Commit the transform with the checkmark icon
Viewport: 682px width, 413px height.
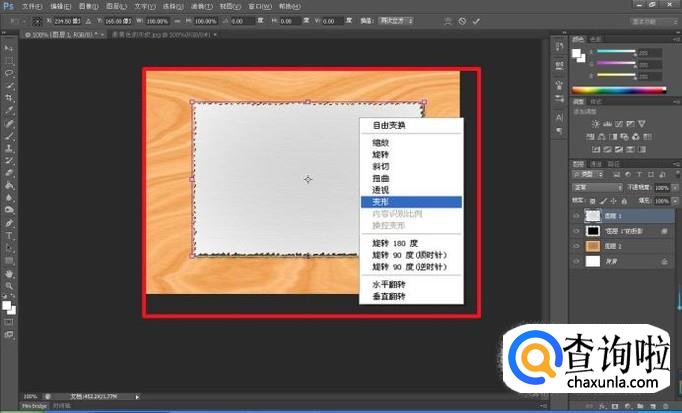pyautogui.click(x=476, y=20)
